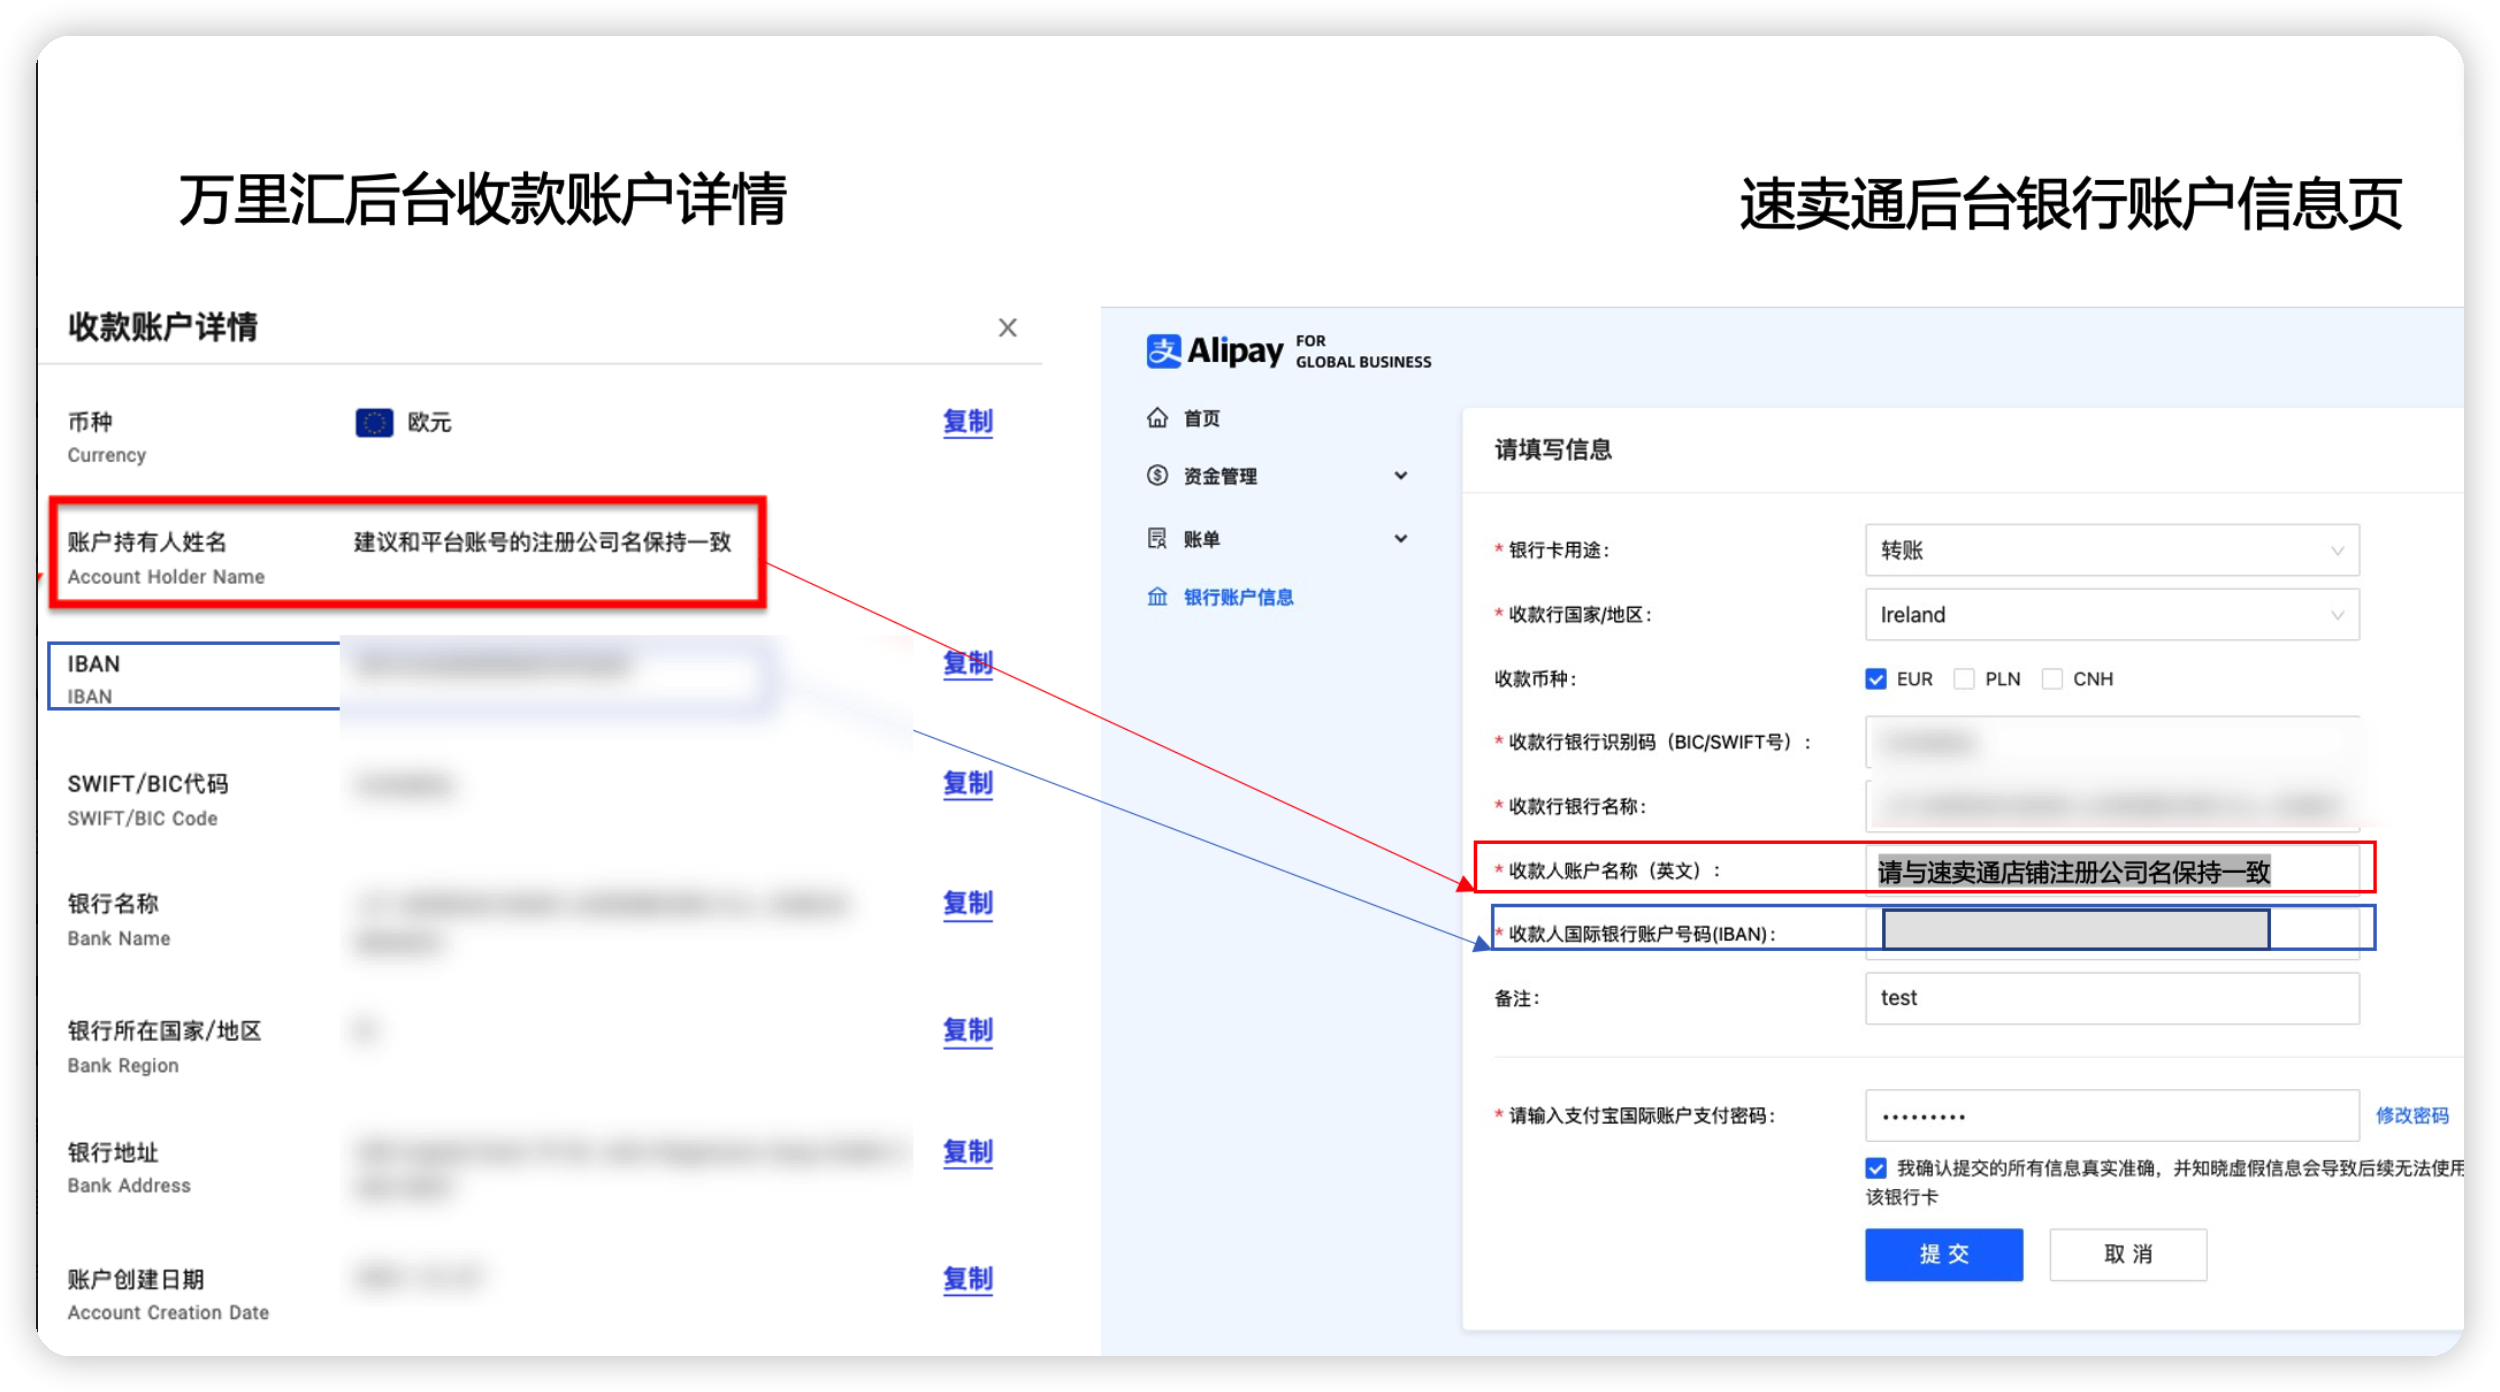
Task: Toggle the 我确认提交的所有信息真实准确 confirmation checkbox
Action: tap(1876, 1167)
